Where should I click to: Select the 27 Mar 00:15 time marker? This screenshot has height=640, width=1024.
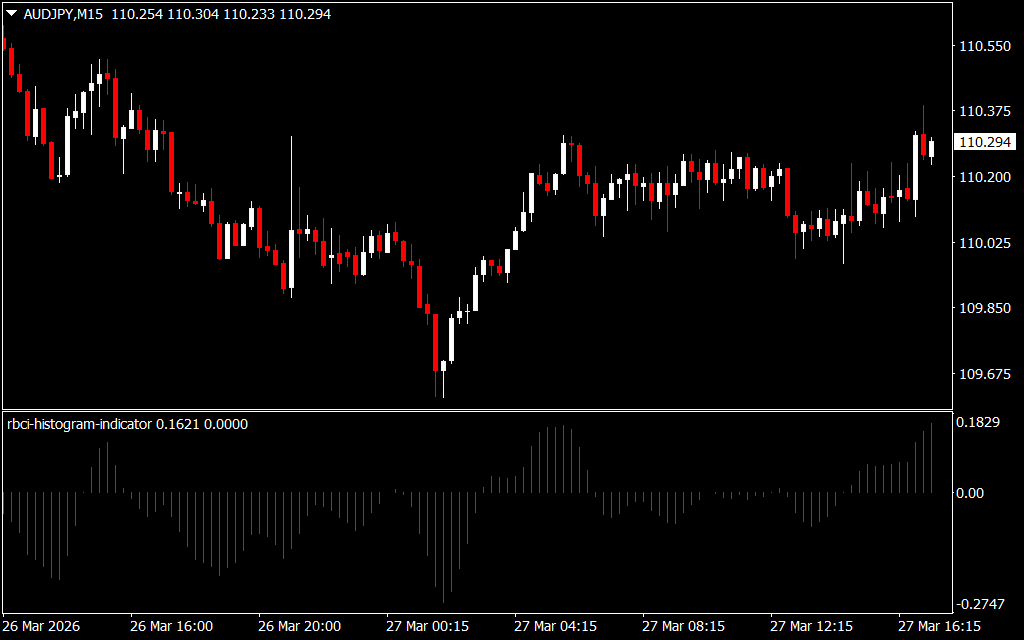tap(428, 626)
